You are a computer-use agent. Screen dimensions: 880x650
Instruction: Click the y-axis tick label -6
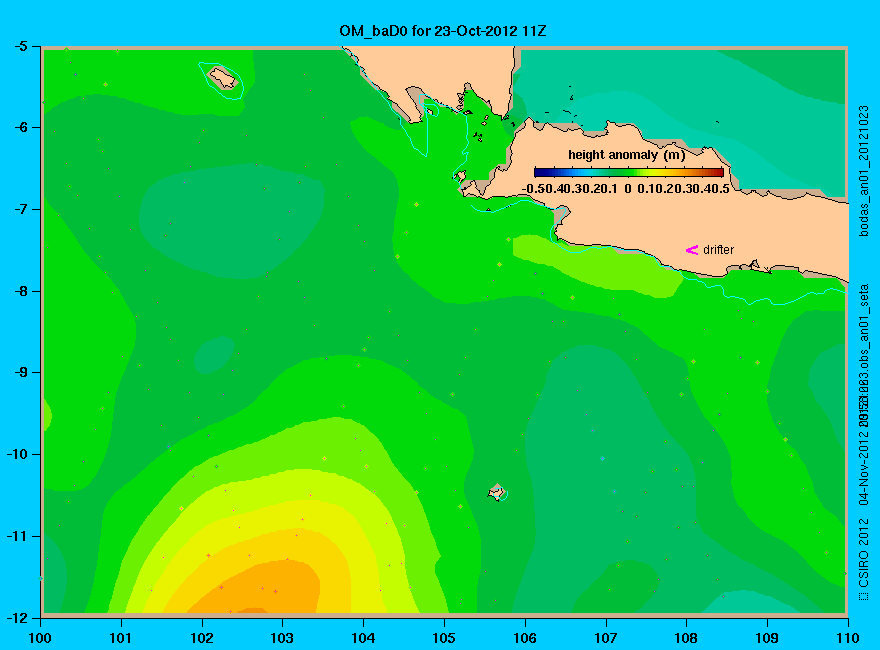click(20, 127)
